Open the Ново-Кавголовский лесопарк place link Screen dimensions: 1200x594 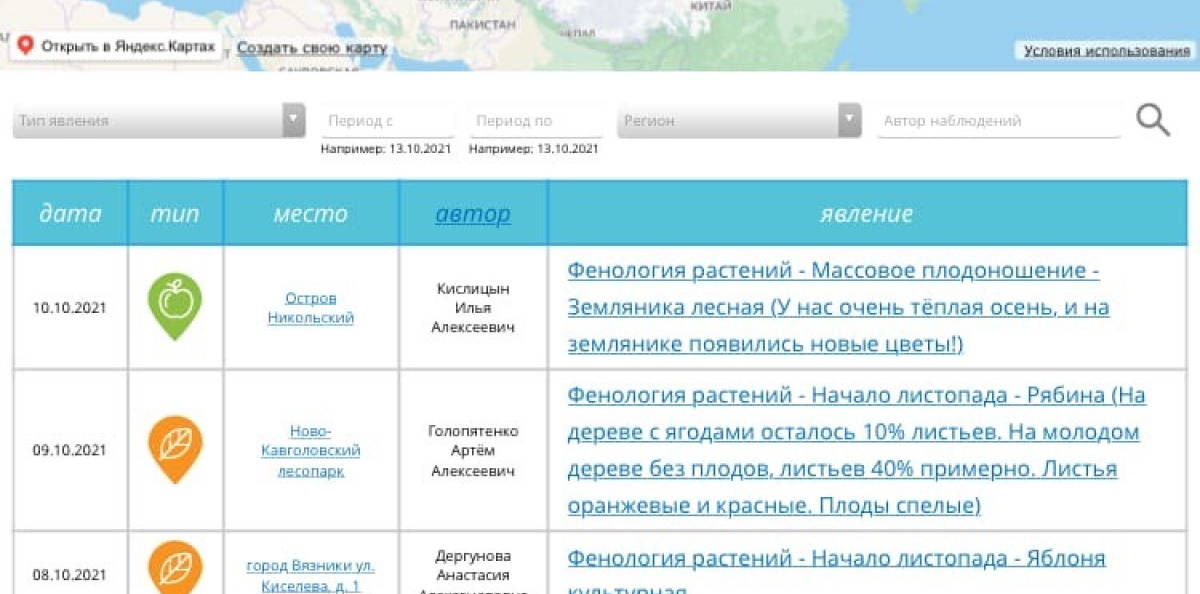pos(311,450)
